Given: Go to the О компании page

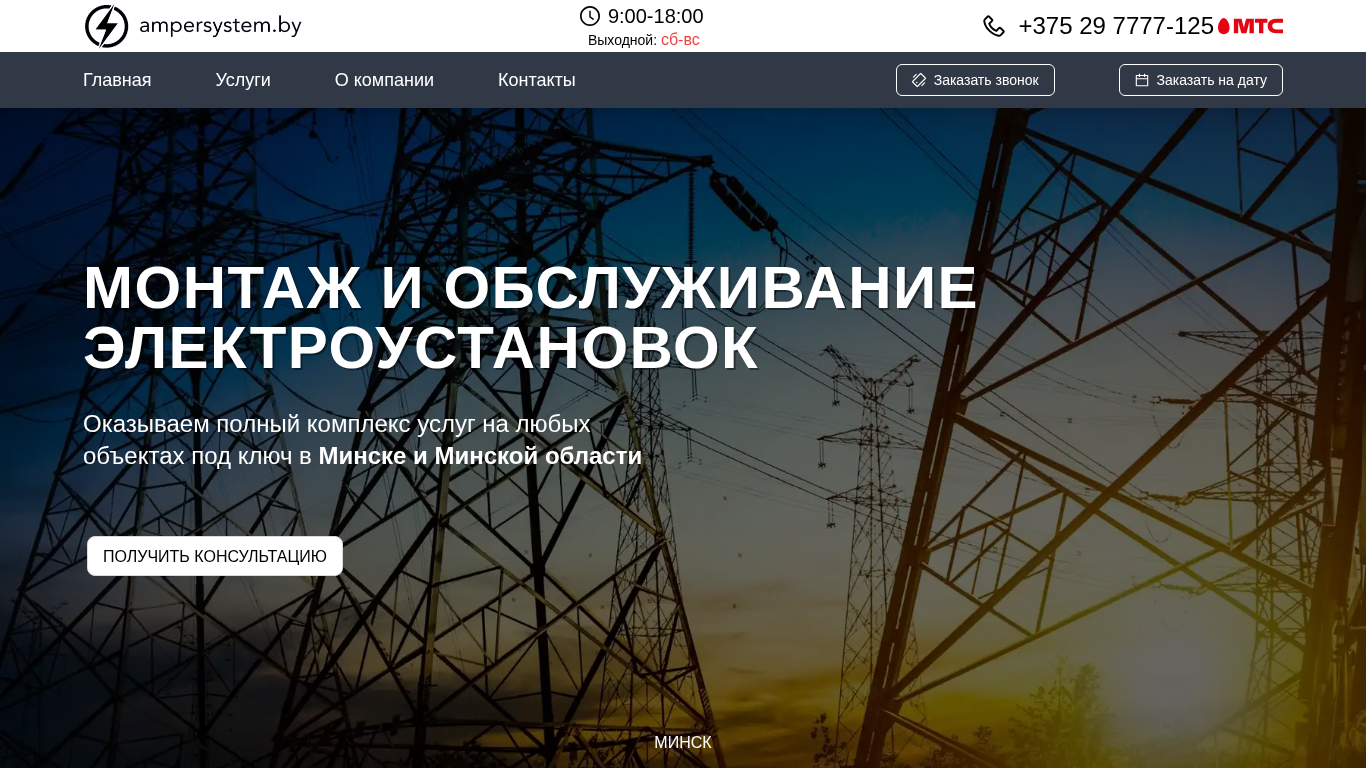Looking at the screenshot, I should [384, 80].
